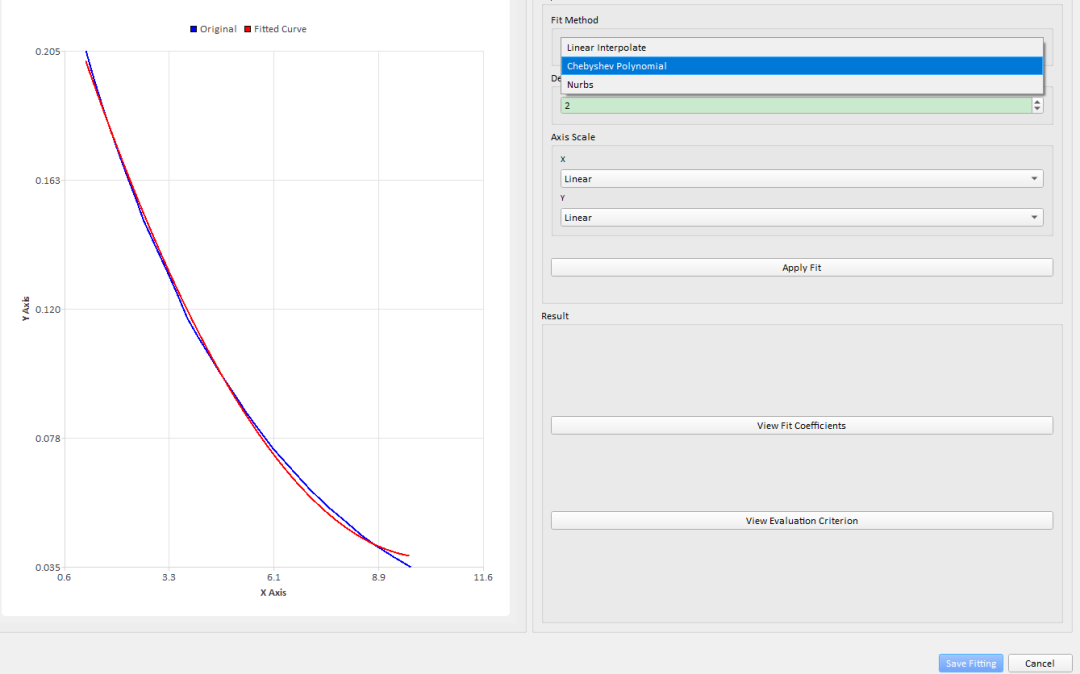1080x674 pixels.
Task: Click the 0.6 X-axis tick value
Action: (x=64, y=578)
